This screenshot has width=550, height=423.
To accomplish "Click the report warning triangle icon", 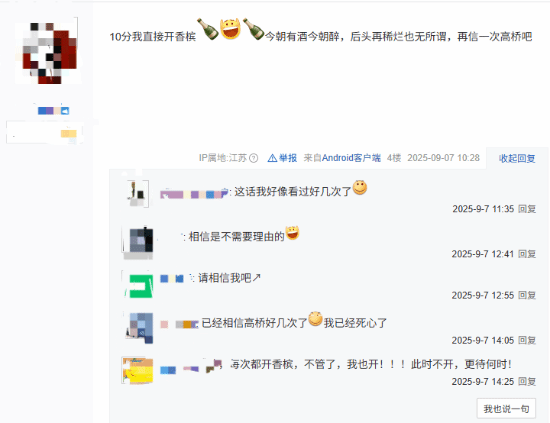I will (x=272, y=158).
